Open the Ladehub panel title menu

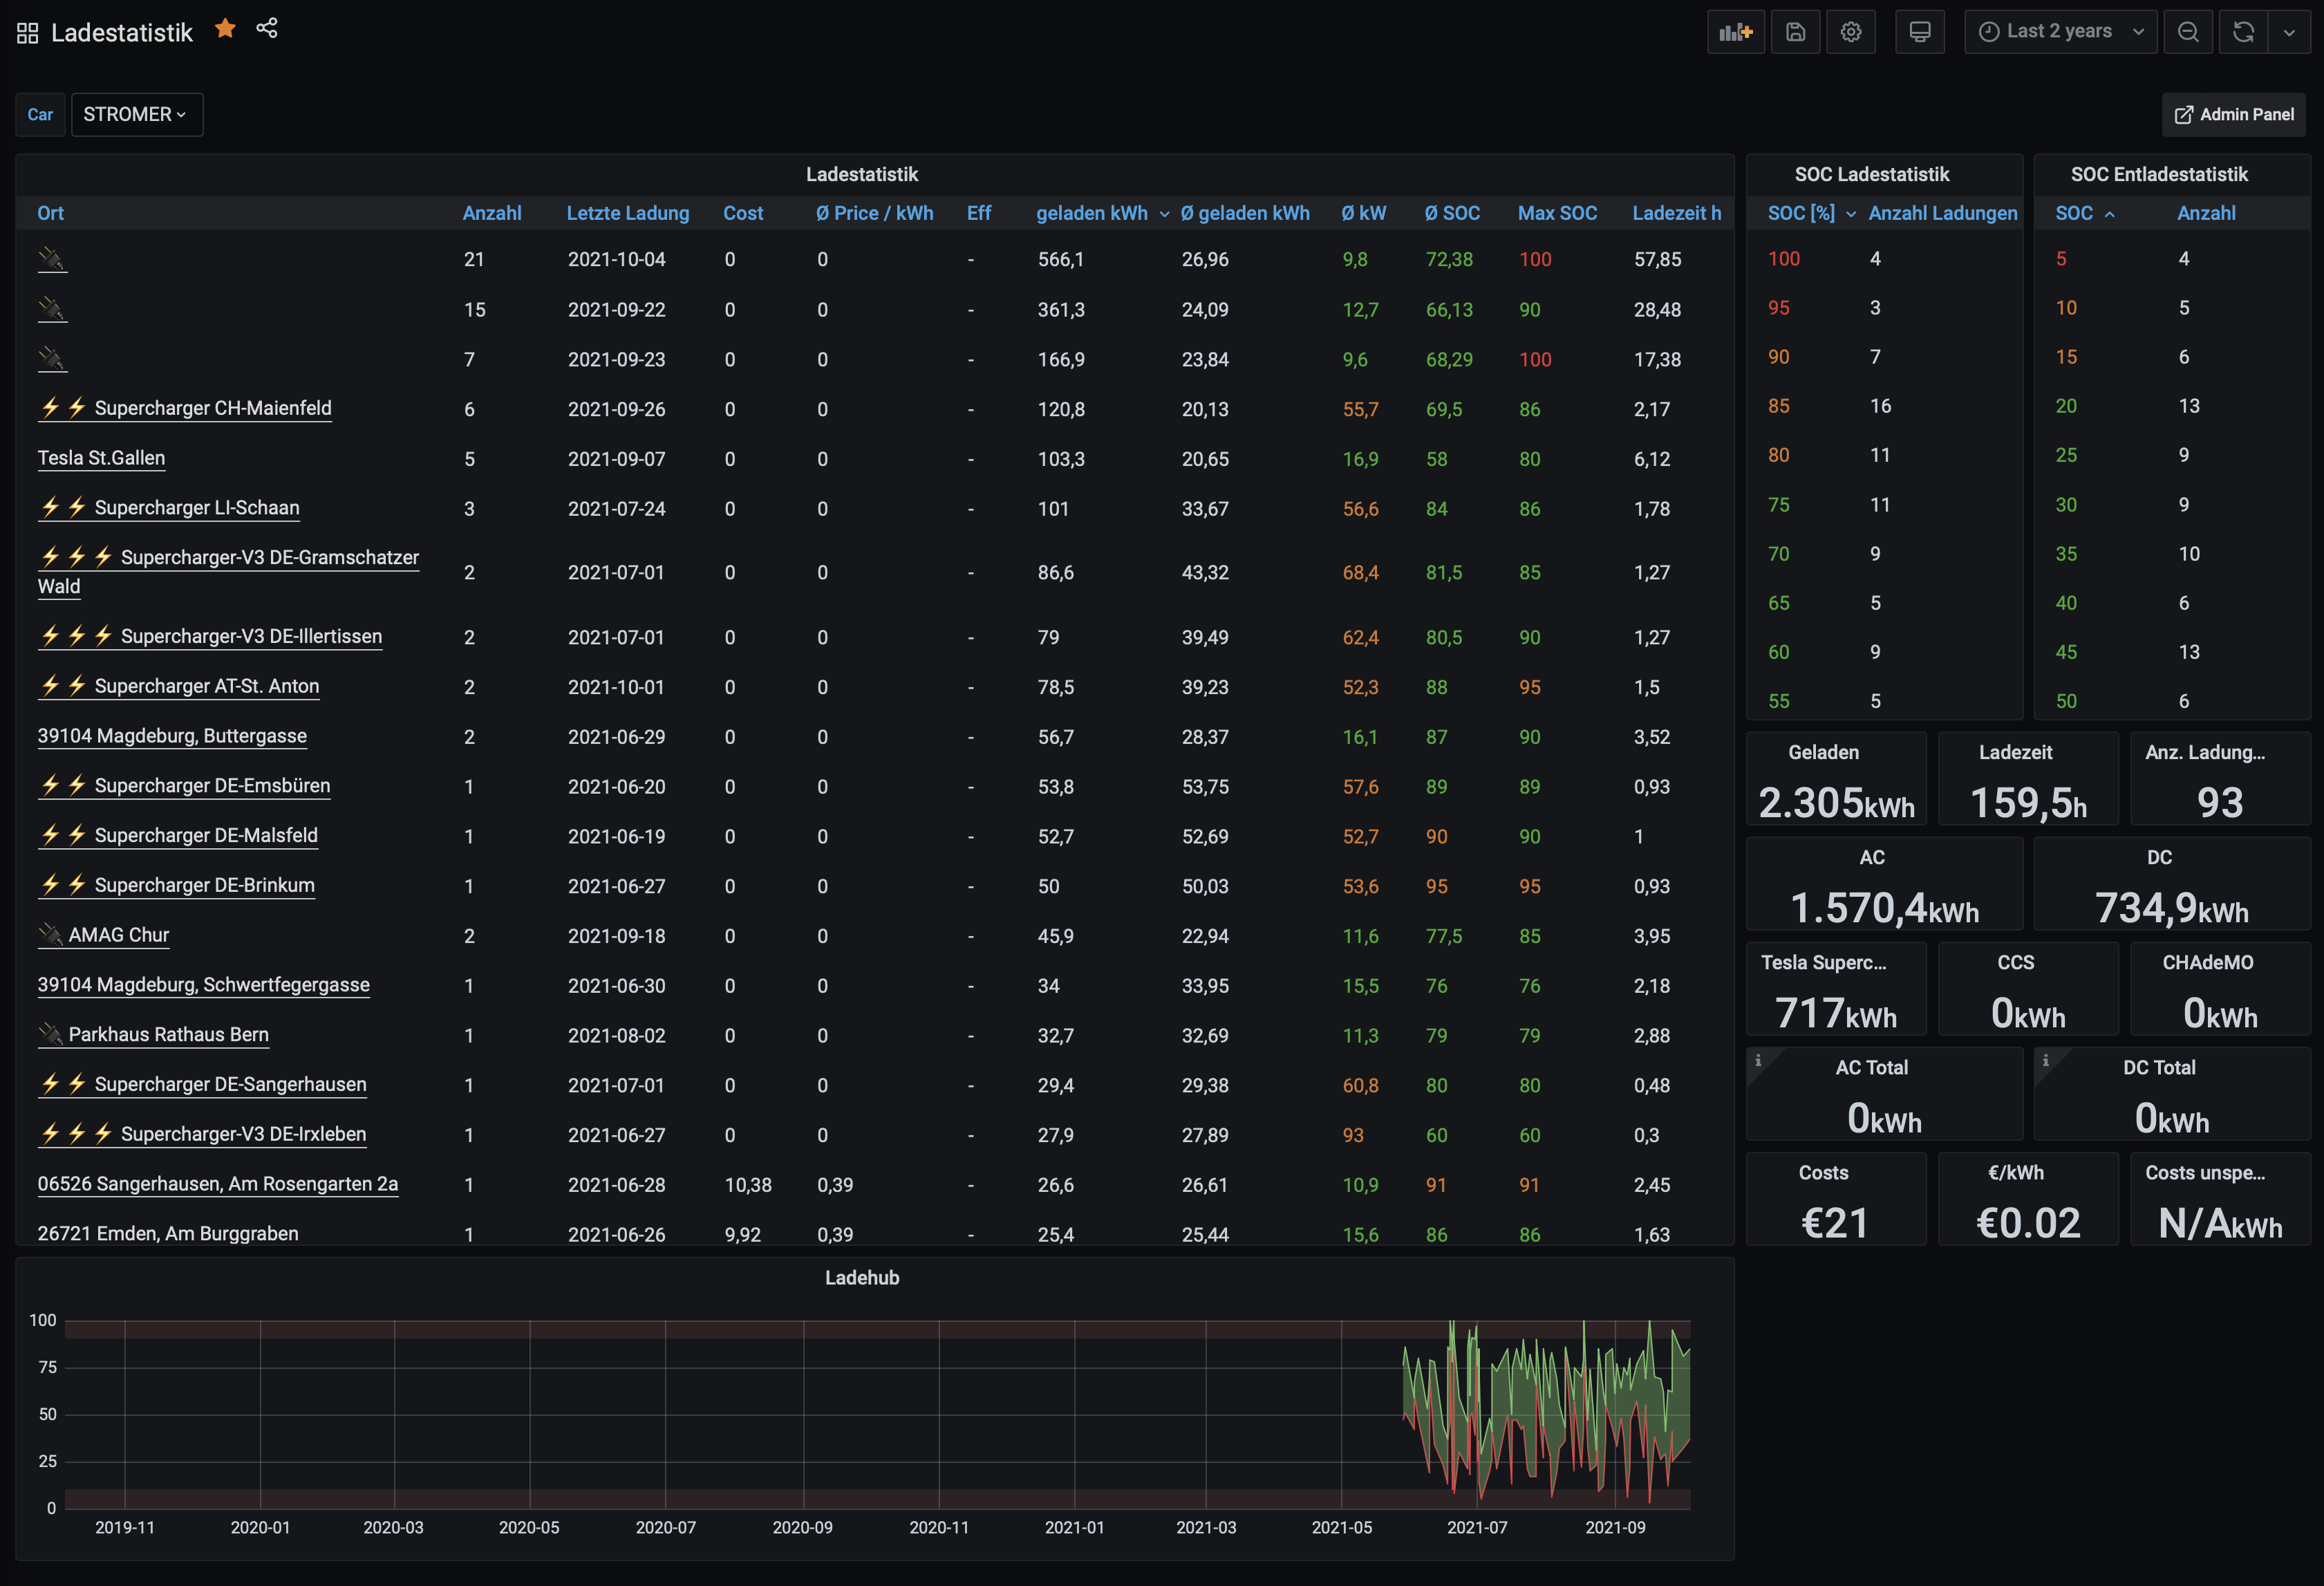pyautogui.click(x=861, y=1277)
